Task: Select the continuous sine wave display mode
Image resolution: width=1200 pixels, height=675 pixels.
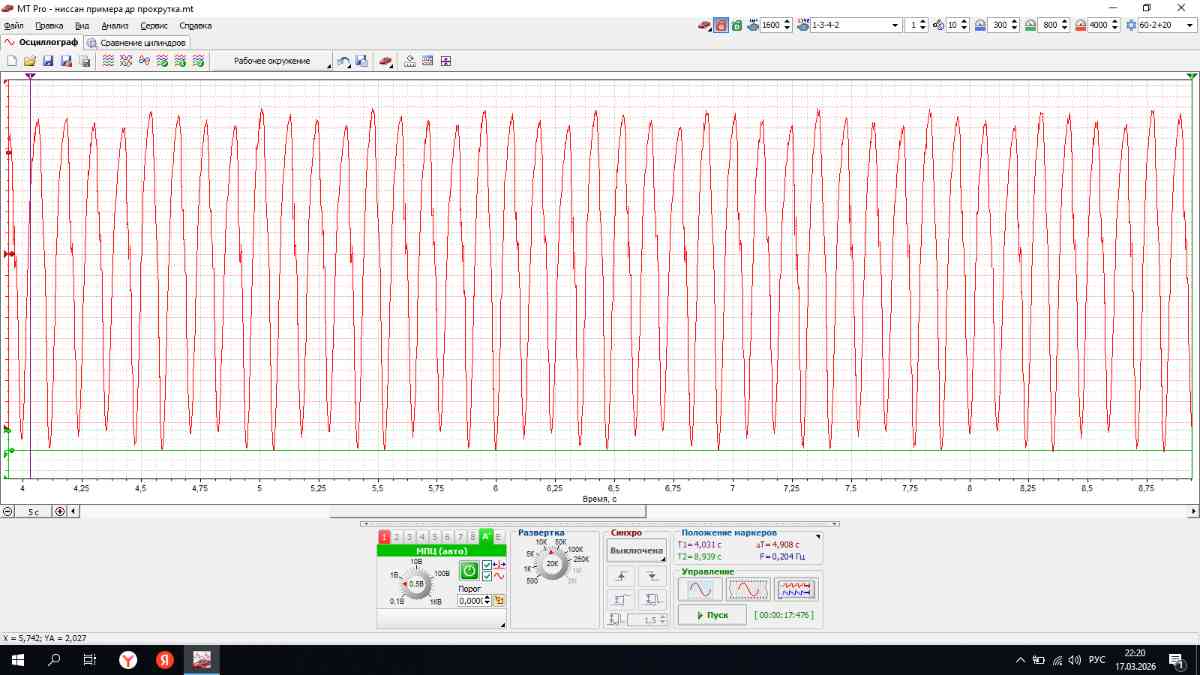Action: pos(700,589)
